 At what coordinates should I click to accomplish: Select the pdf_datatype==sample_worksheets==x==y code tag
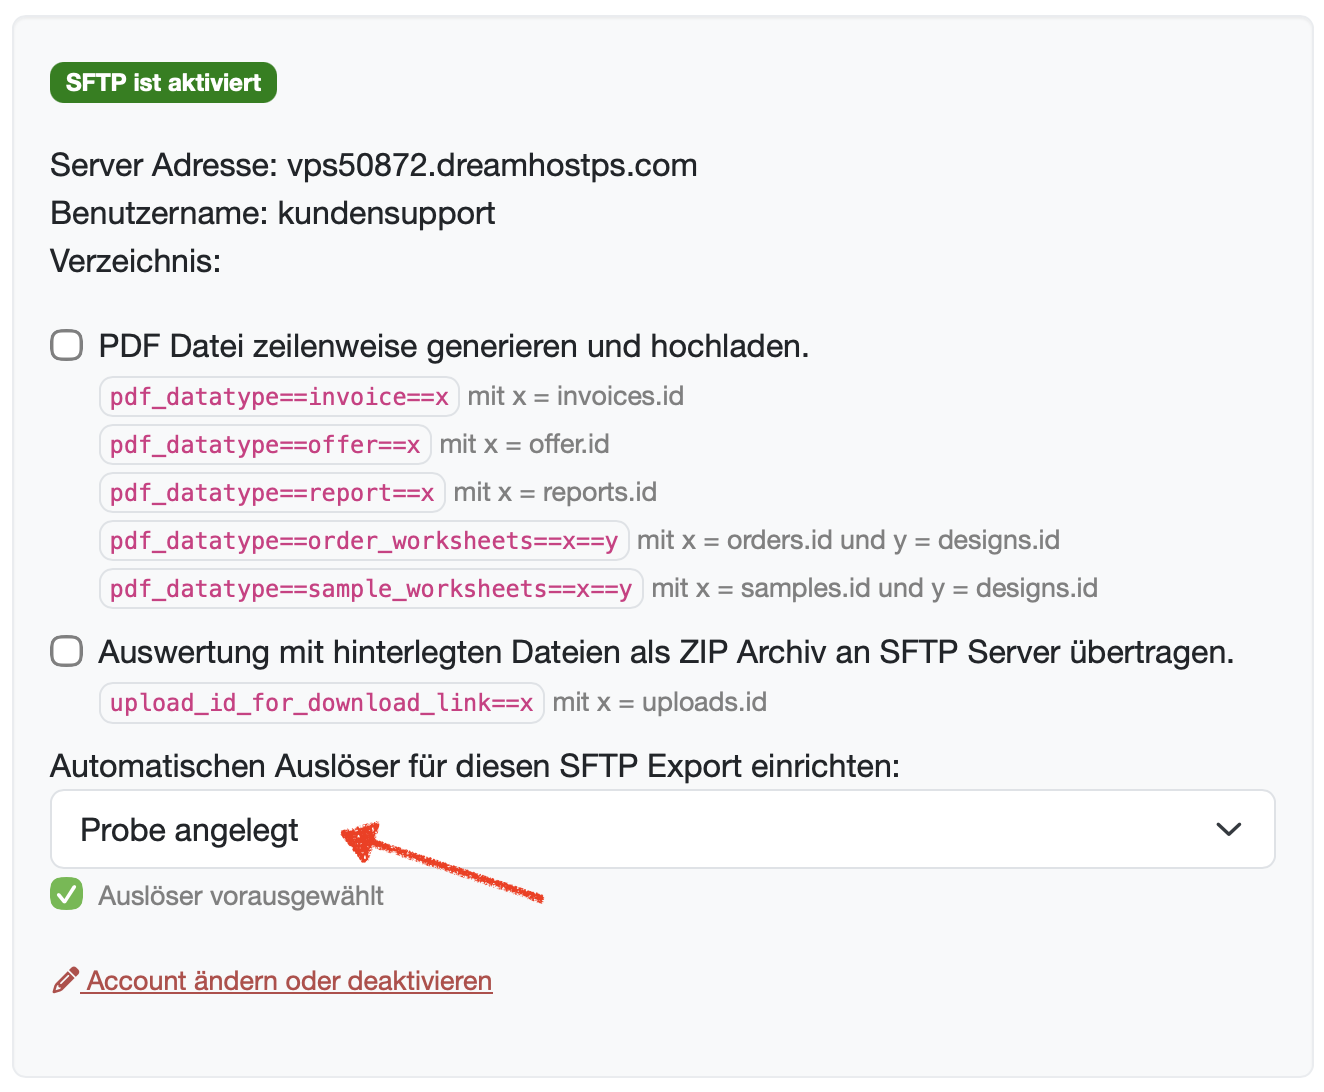371,588
